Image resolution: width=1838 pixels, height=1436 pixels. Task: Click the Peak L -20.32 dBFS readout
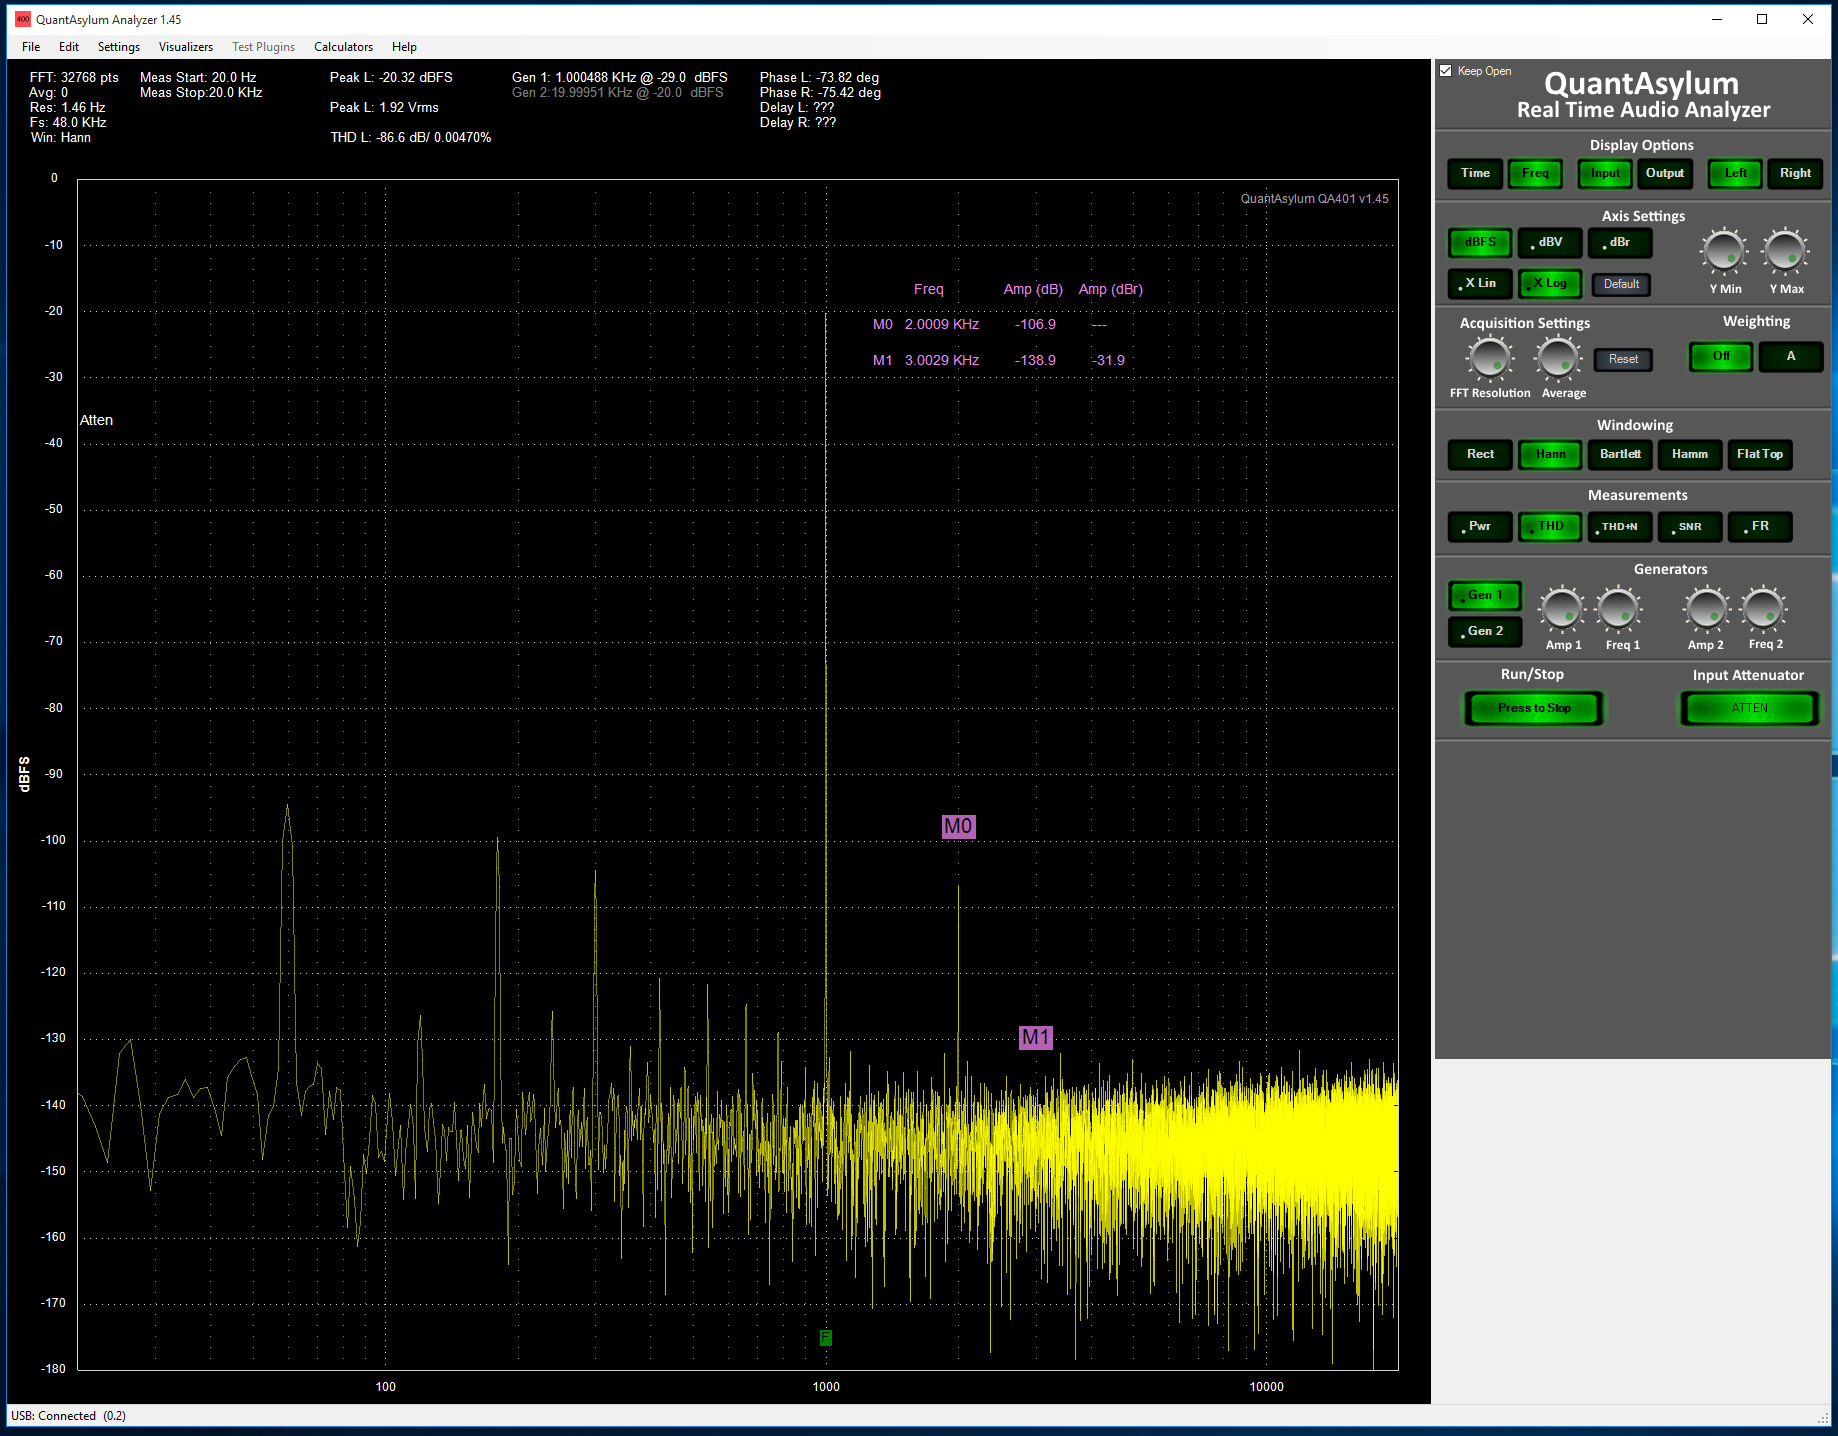tap(391, 77)
